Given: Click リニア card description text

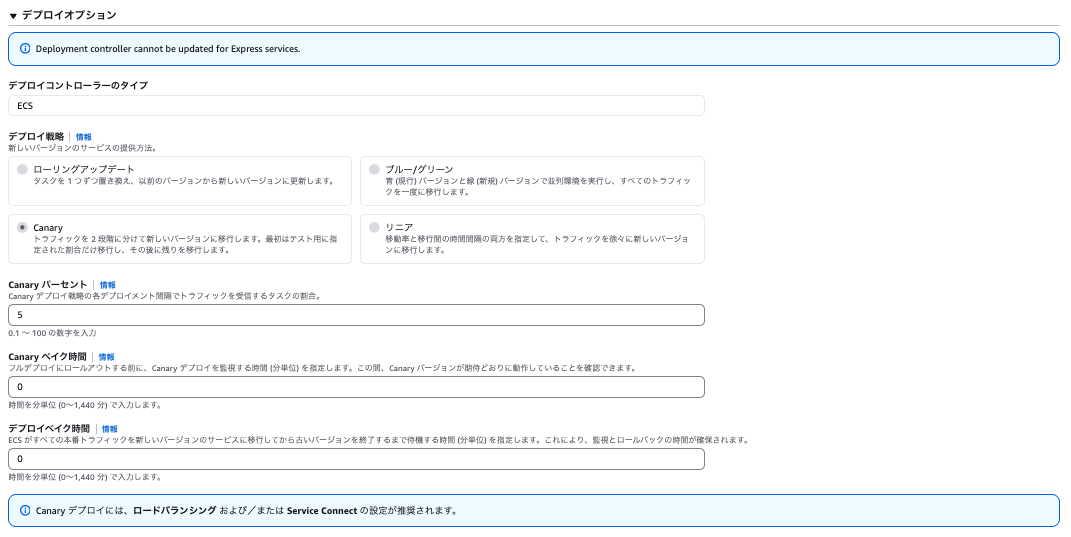Looking at the screenshot, I should point(537,245).
